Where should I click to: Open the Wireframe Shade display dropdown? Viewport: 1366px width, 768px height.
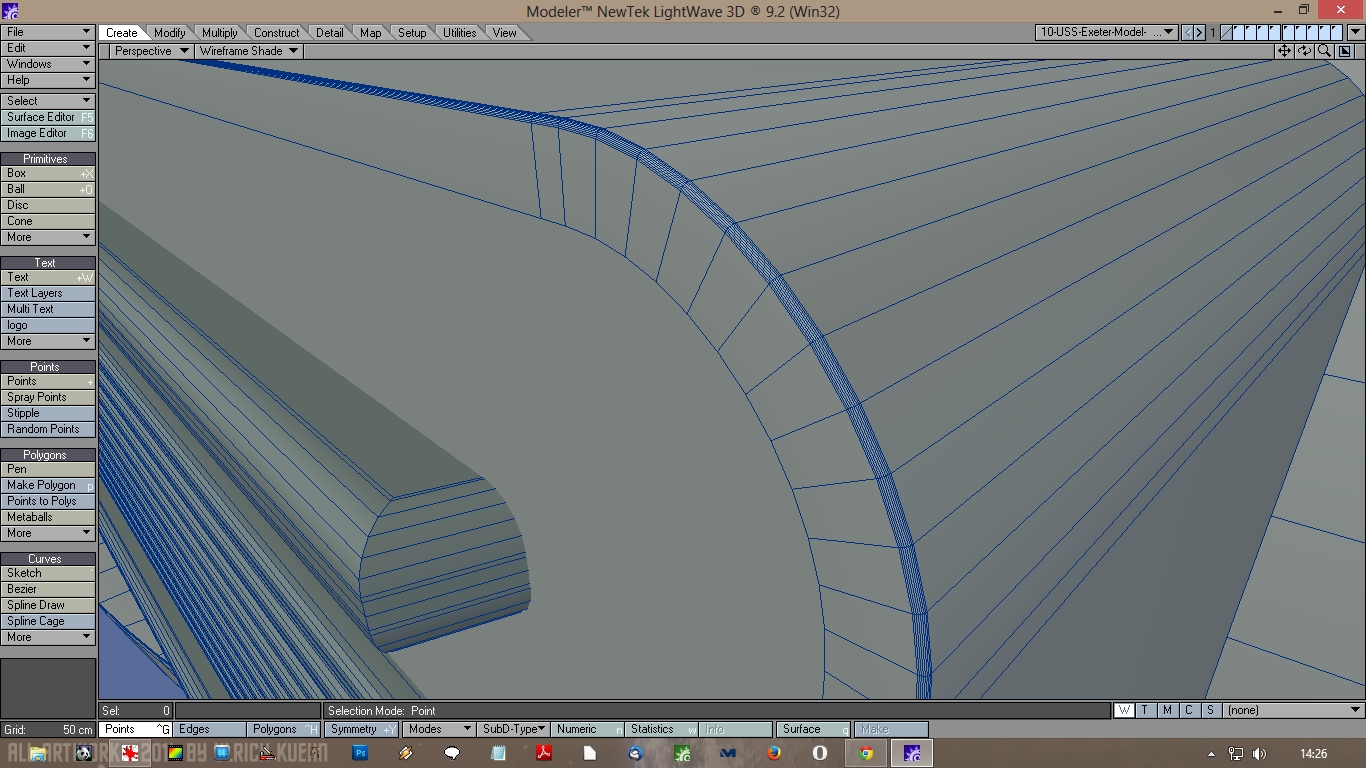pos(248,51)
